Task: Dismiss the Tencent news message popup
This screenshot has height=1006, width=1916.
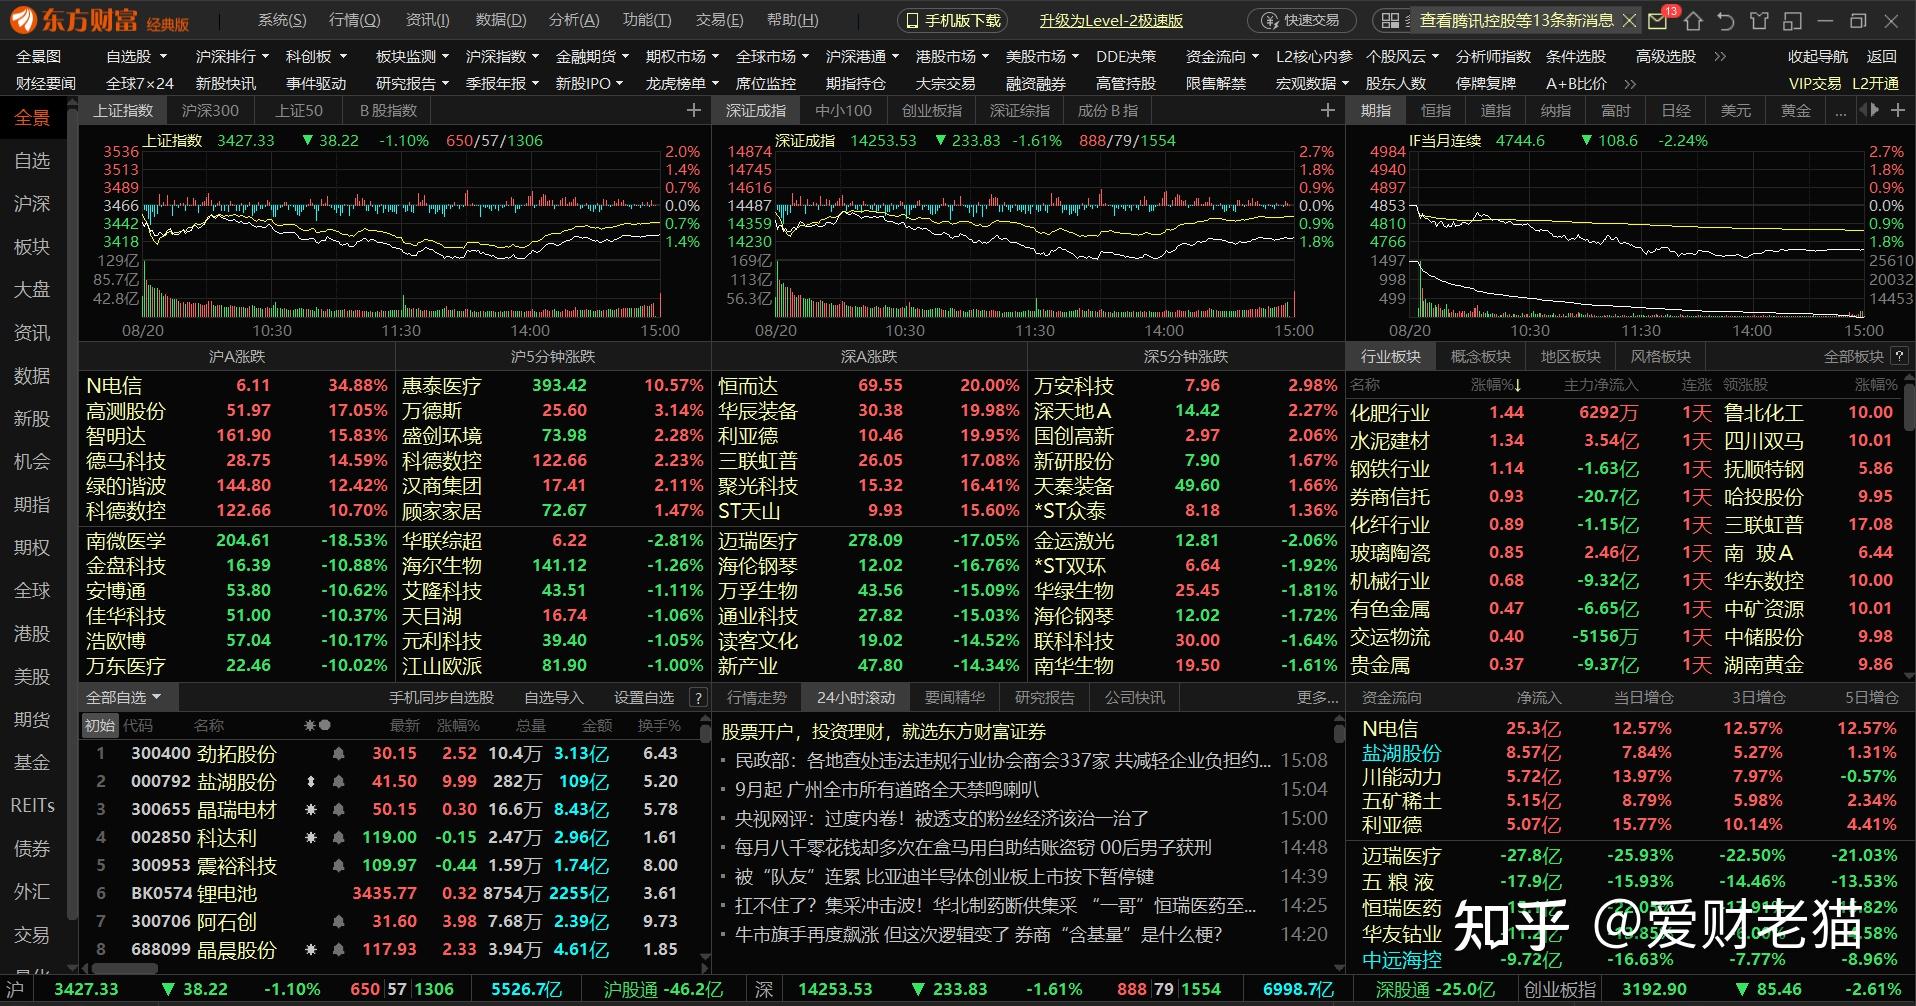Action: (x=1629, y=20)
